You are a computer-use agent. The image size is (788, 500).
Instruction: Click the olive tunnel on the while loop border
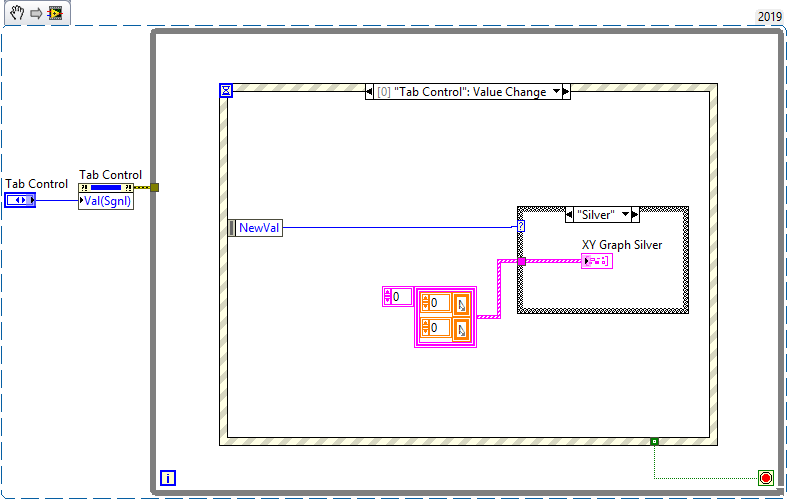[155, 187]
